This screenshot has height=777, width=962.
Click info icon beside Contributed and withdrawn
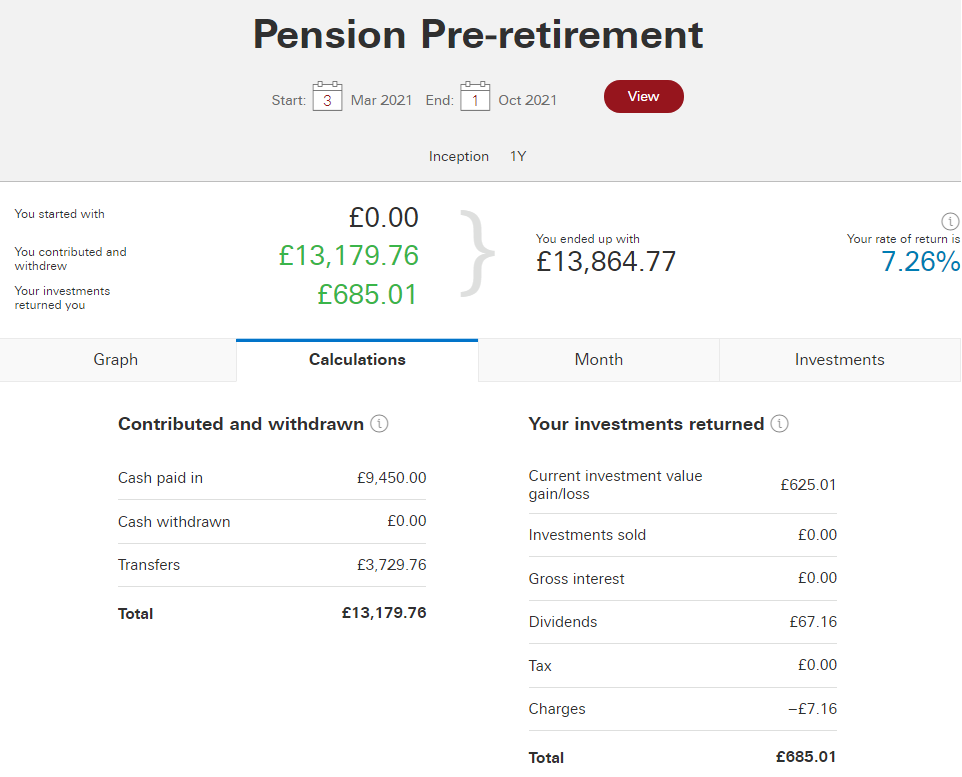point(379,423)
